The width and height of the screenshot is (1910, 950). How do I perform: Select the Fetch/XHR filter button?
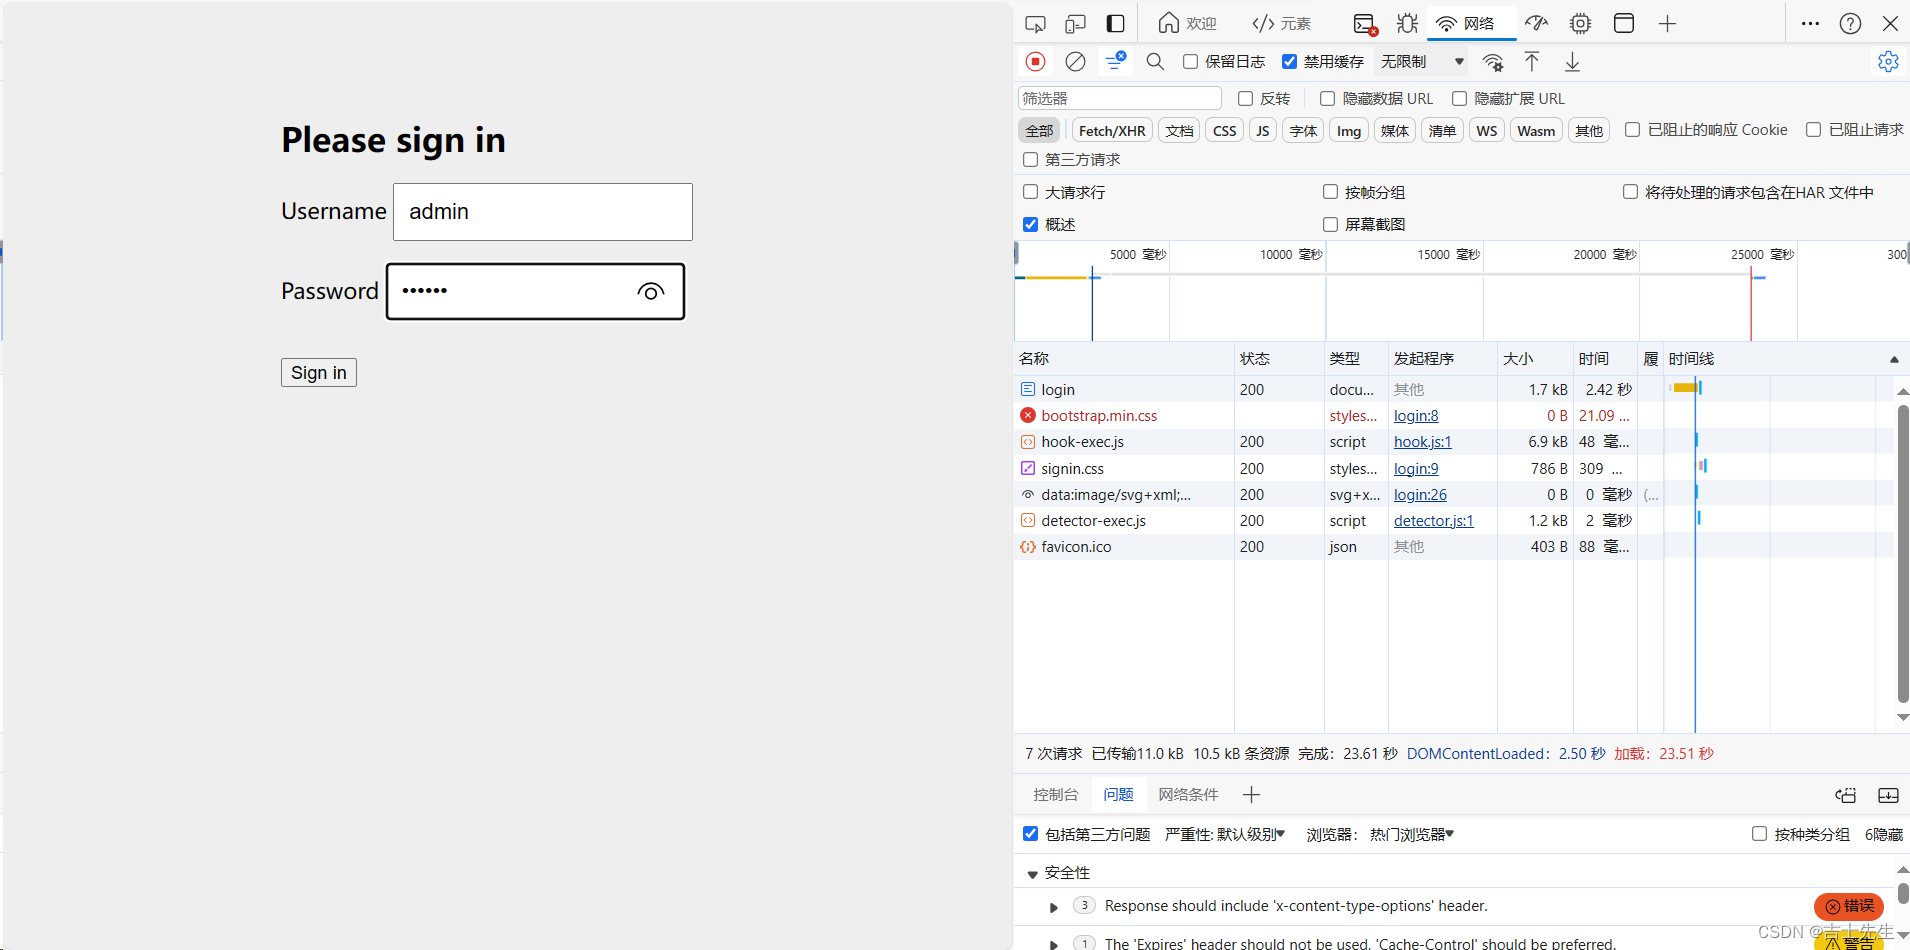point(1112,131)
